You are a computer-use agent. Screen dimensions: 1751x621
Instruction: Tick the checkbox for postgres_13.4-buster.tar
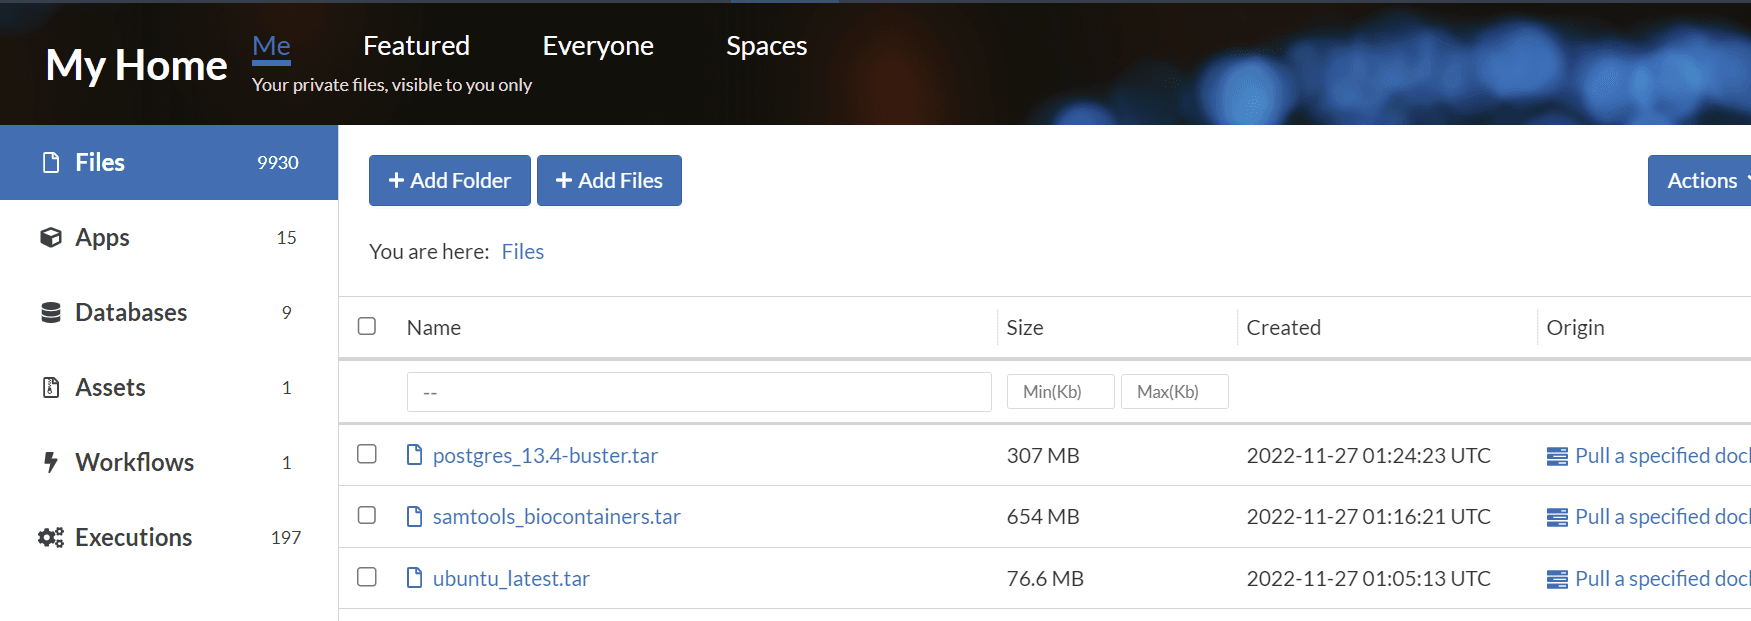[367, 454]
